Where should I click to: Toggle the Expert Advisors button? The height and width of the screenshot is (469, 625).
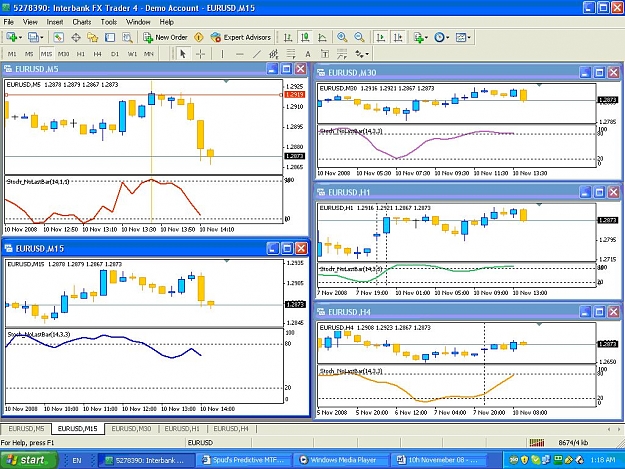point(241,37)
